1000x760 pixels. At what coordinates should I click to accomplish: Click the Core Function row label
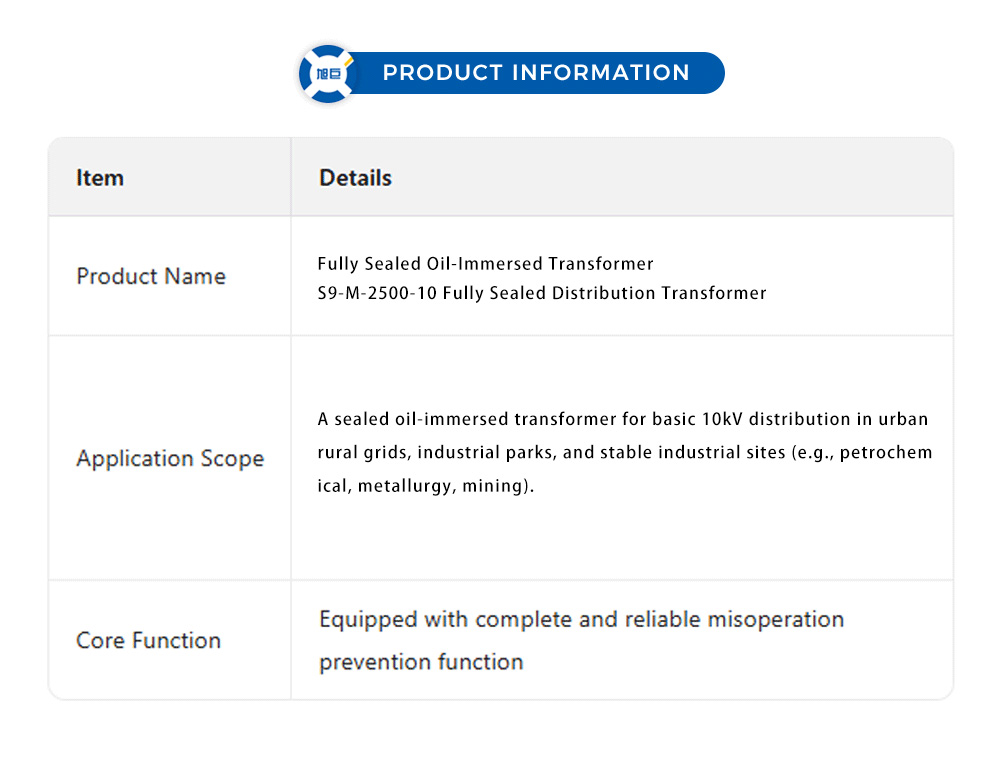coord(148,640)
